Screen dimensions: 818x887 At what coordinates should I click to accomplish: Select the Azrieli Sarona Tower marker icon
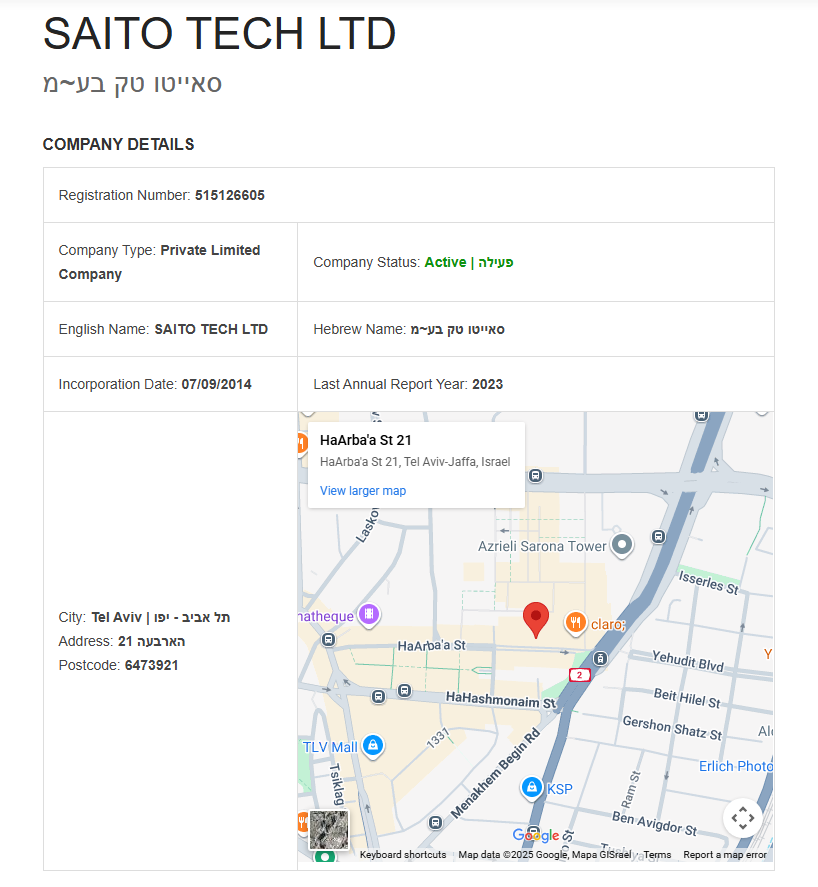[x=622, y=545]
